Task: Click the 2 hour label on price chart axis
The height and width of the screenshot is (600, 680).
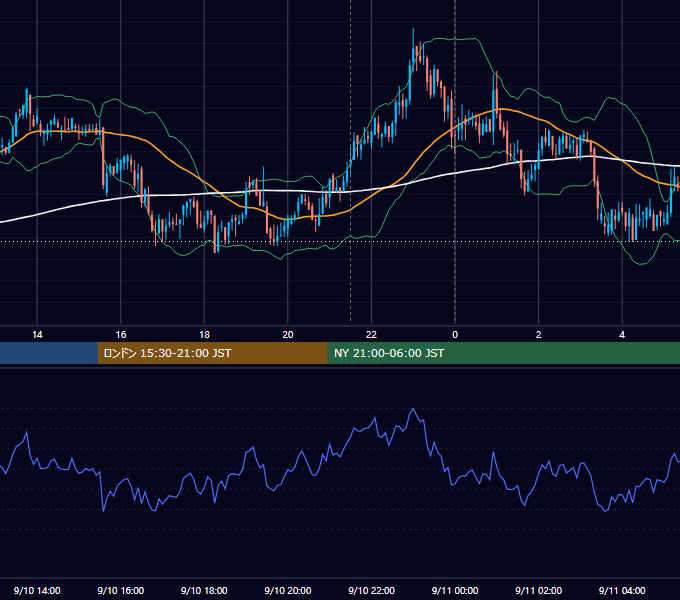Action: pos(539,335)
